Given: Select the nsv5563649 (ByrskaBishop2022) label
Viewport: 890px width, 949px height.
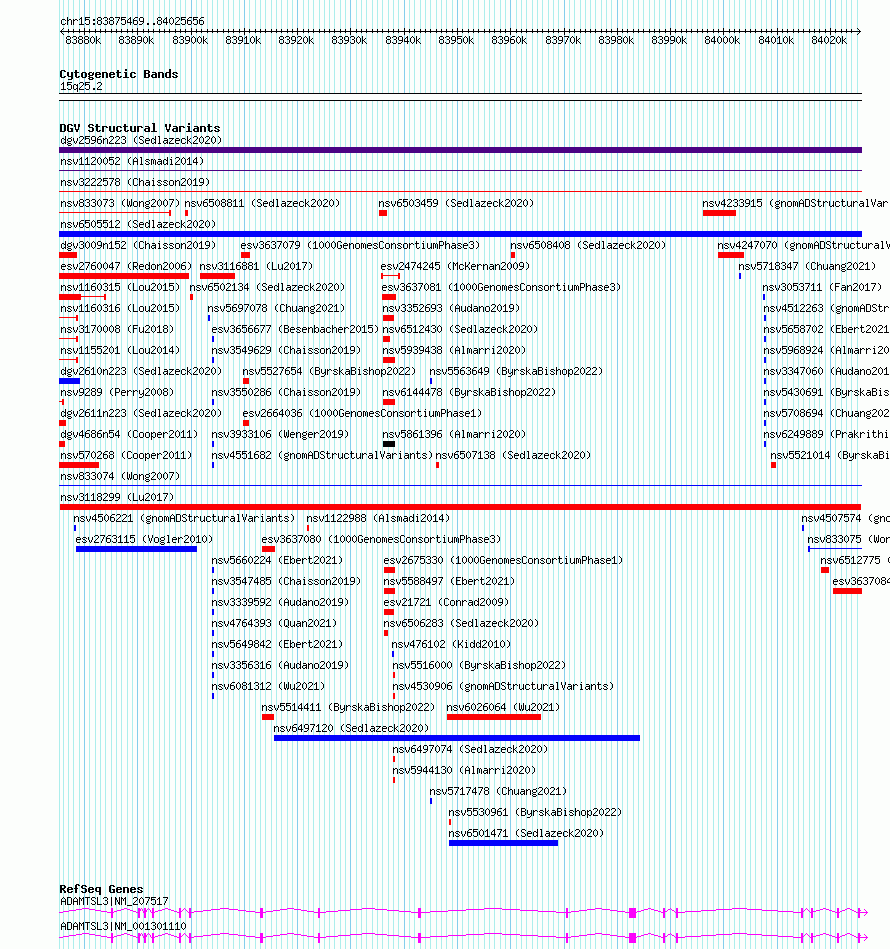Looking at the screenshot, I should click(x=516, y=372).
